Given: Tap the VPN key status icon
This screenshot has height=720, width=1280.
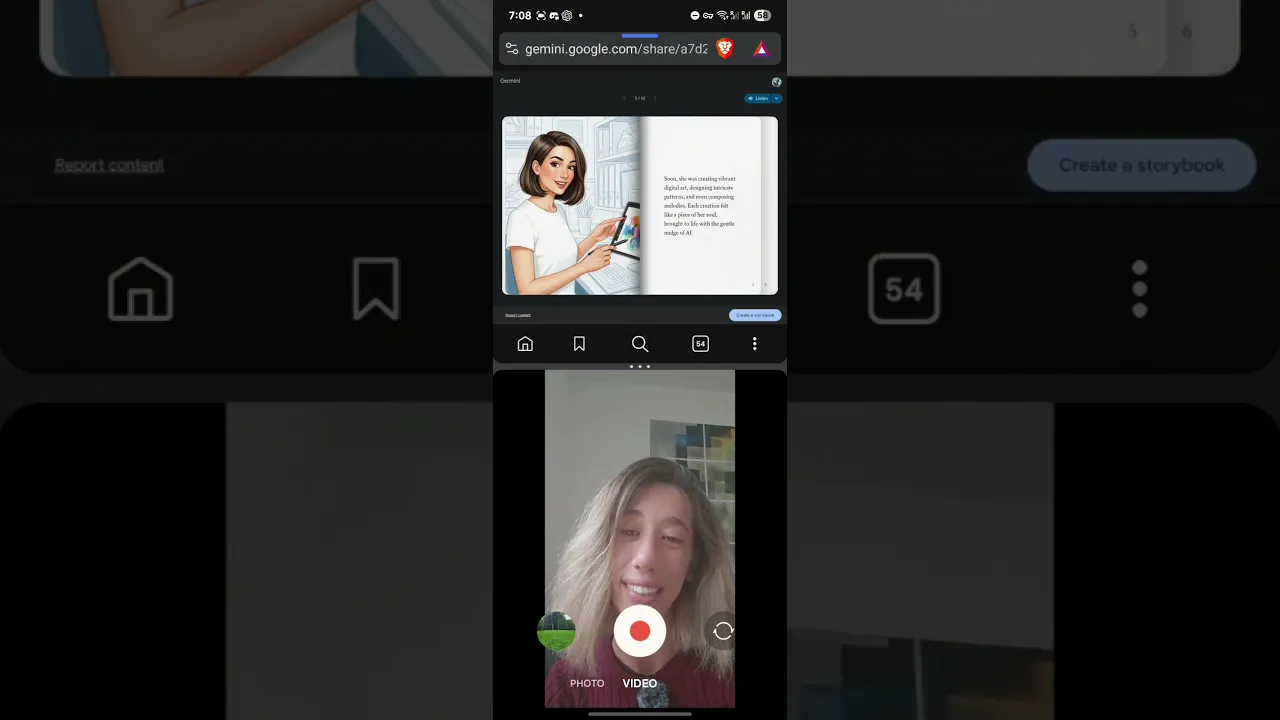Looking at the screenshot, I should tap(708, 16).
